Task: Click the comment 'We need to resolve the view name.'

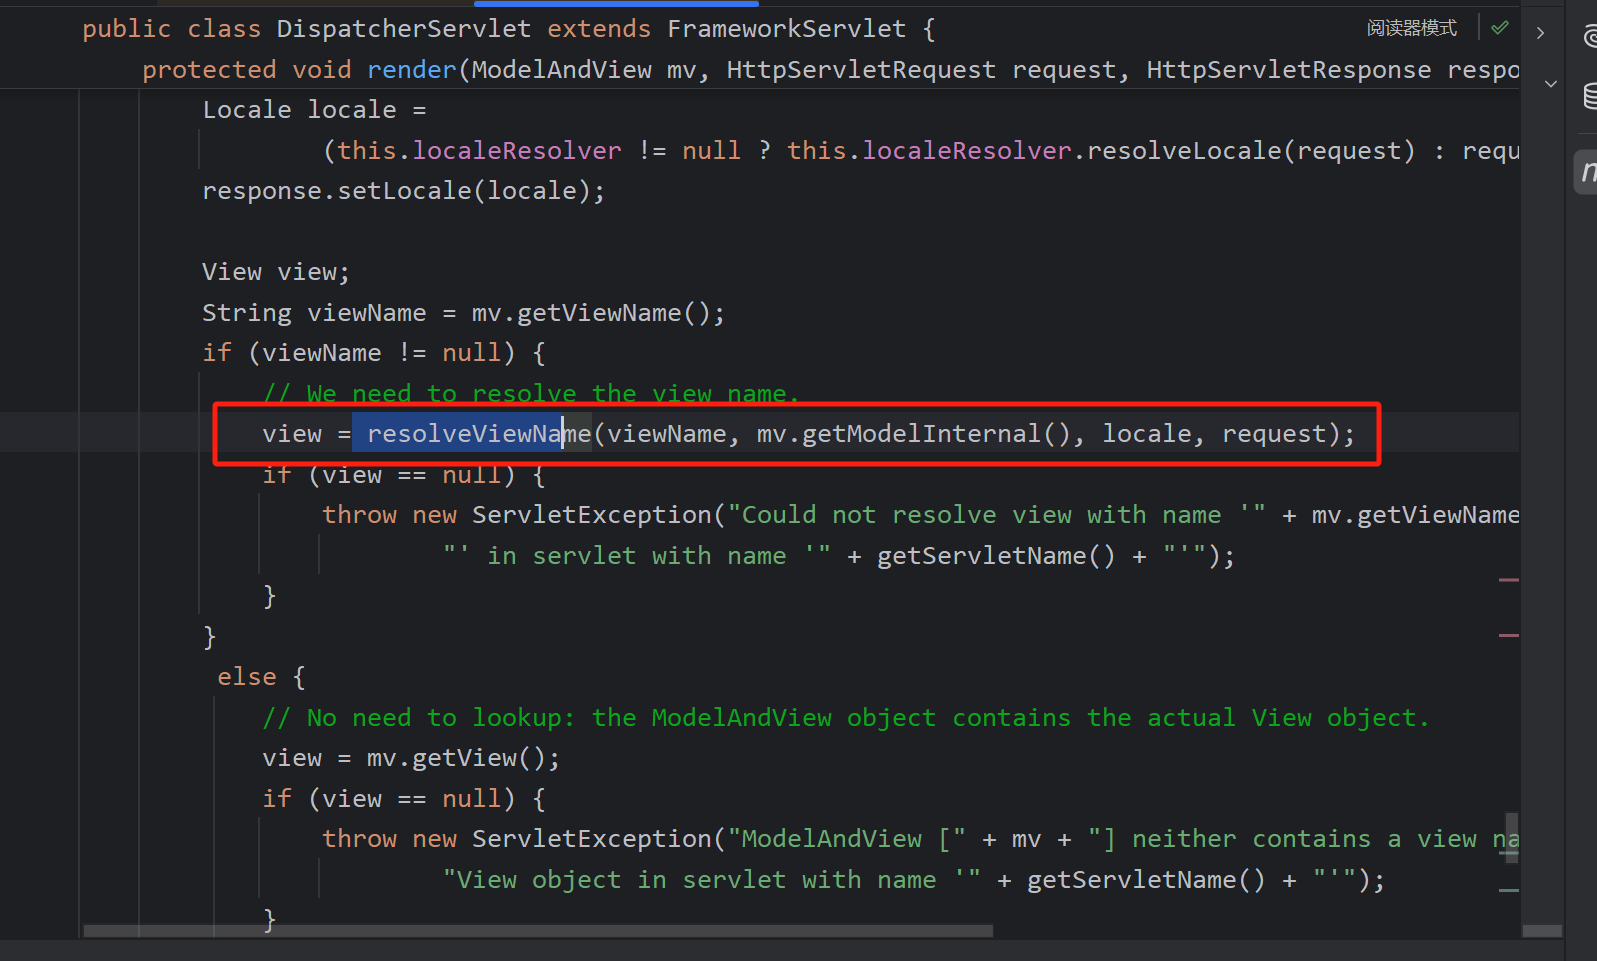Action: tap(531, 394)
